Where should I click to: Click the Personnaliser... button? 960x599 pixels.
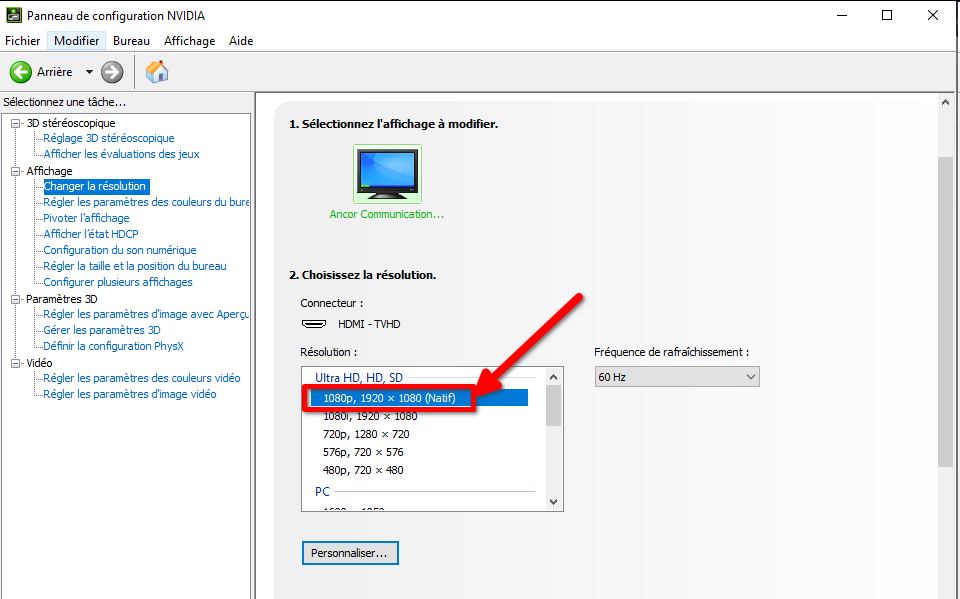click(x=350, y=553)
